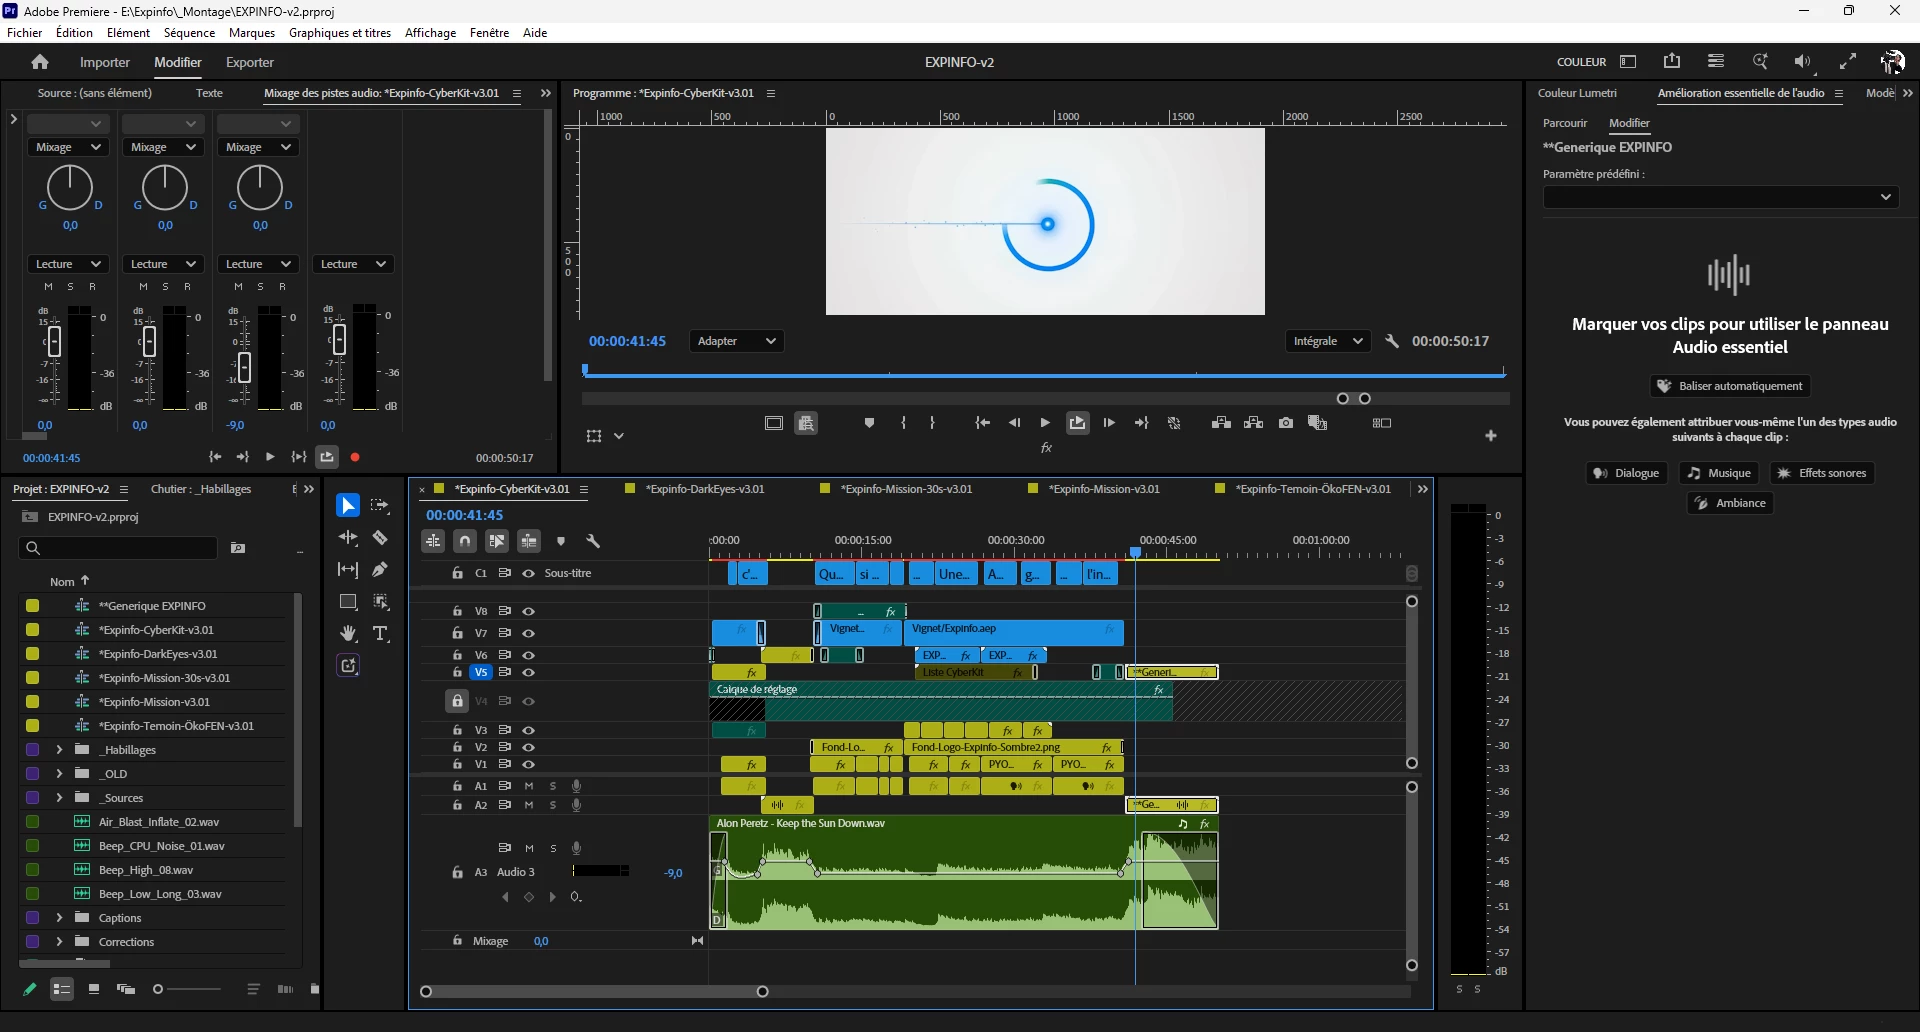Image resolution: width=1920 pixels, height=1032 pixels.
Task: Click the first mixer channel pan knob
Action: pyautogui.click(x=70, y=187)
